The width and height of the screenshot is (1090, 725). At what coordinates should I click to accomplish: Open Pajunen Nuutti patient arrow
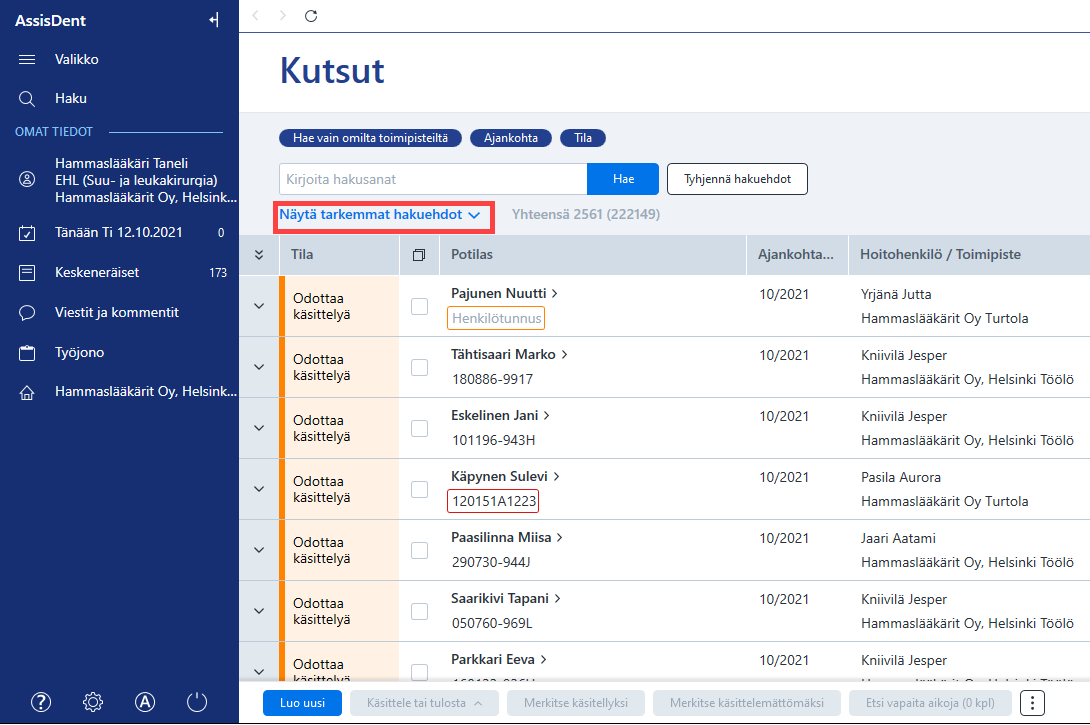point(555,294)
